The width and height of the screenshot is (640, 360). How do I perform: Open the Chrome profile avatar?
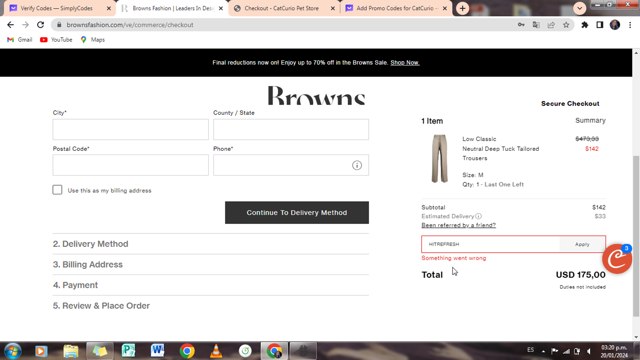tap(615, 25)
